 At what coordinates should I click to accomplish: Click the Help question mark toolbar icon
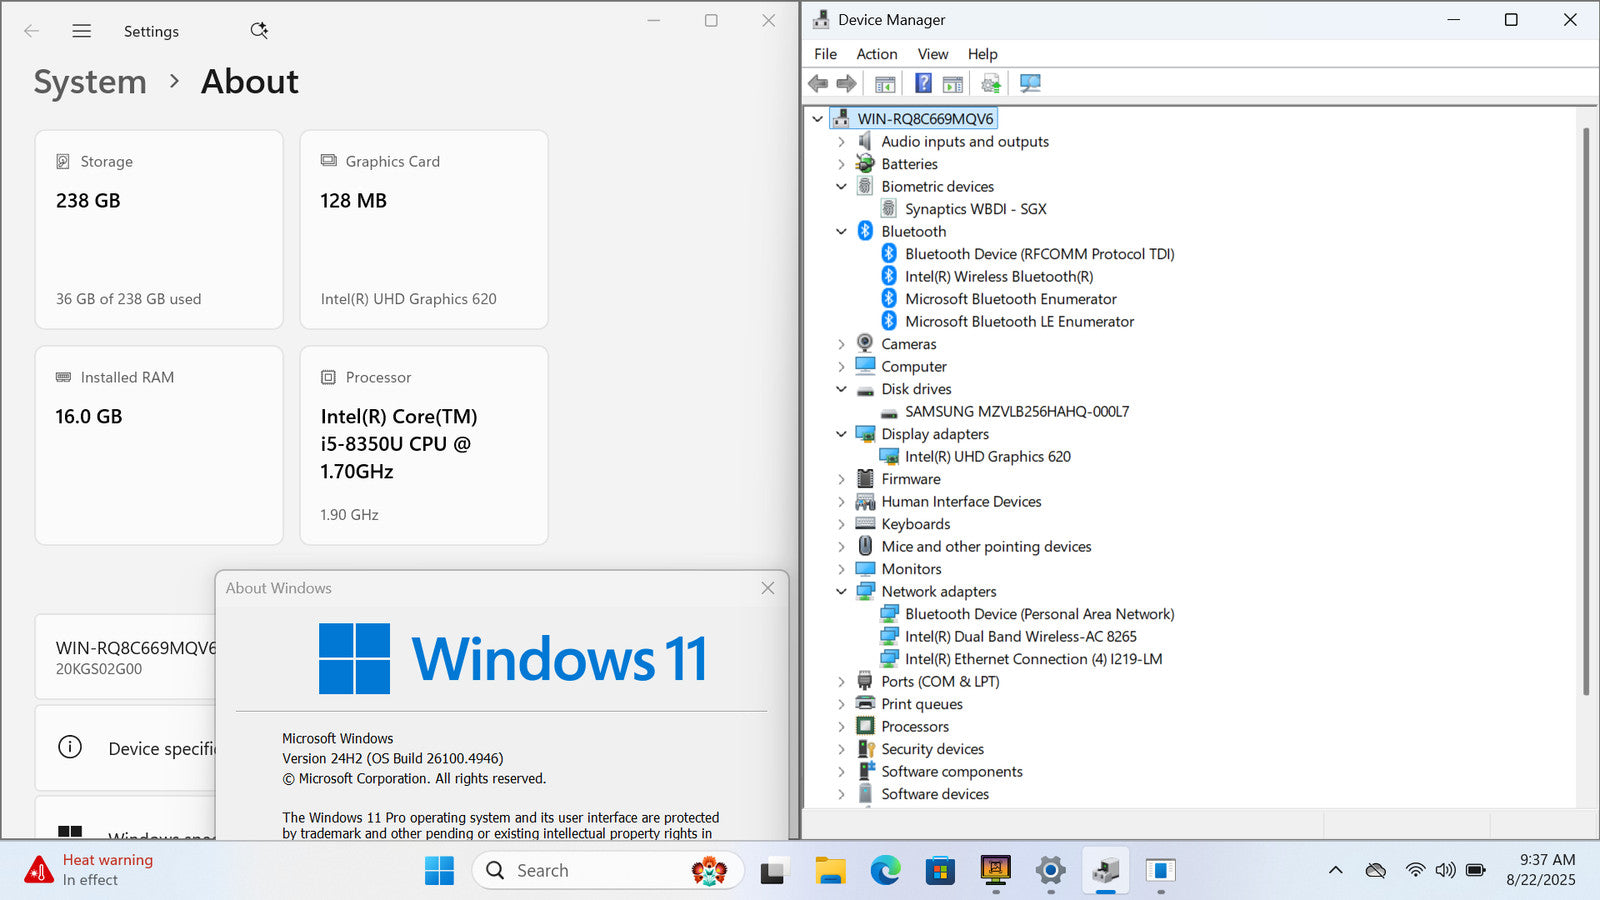click(923, 83)
